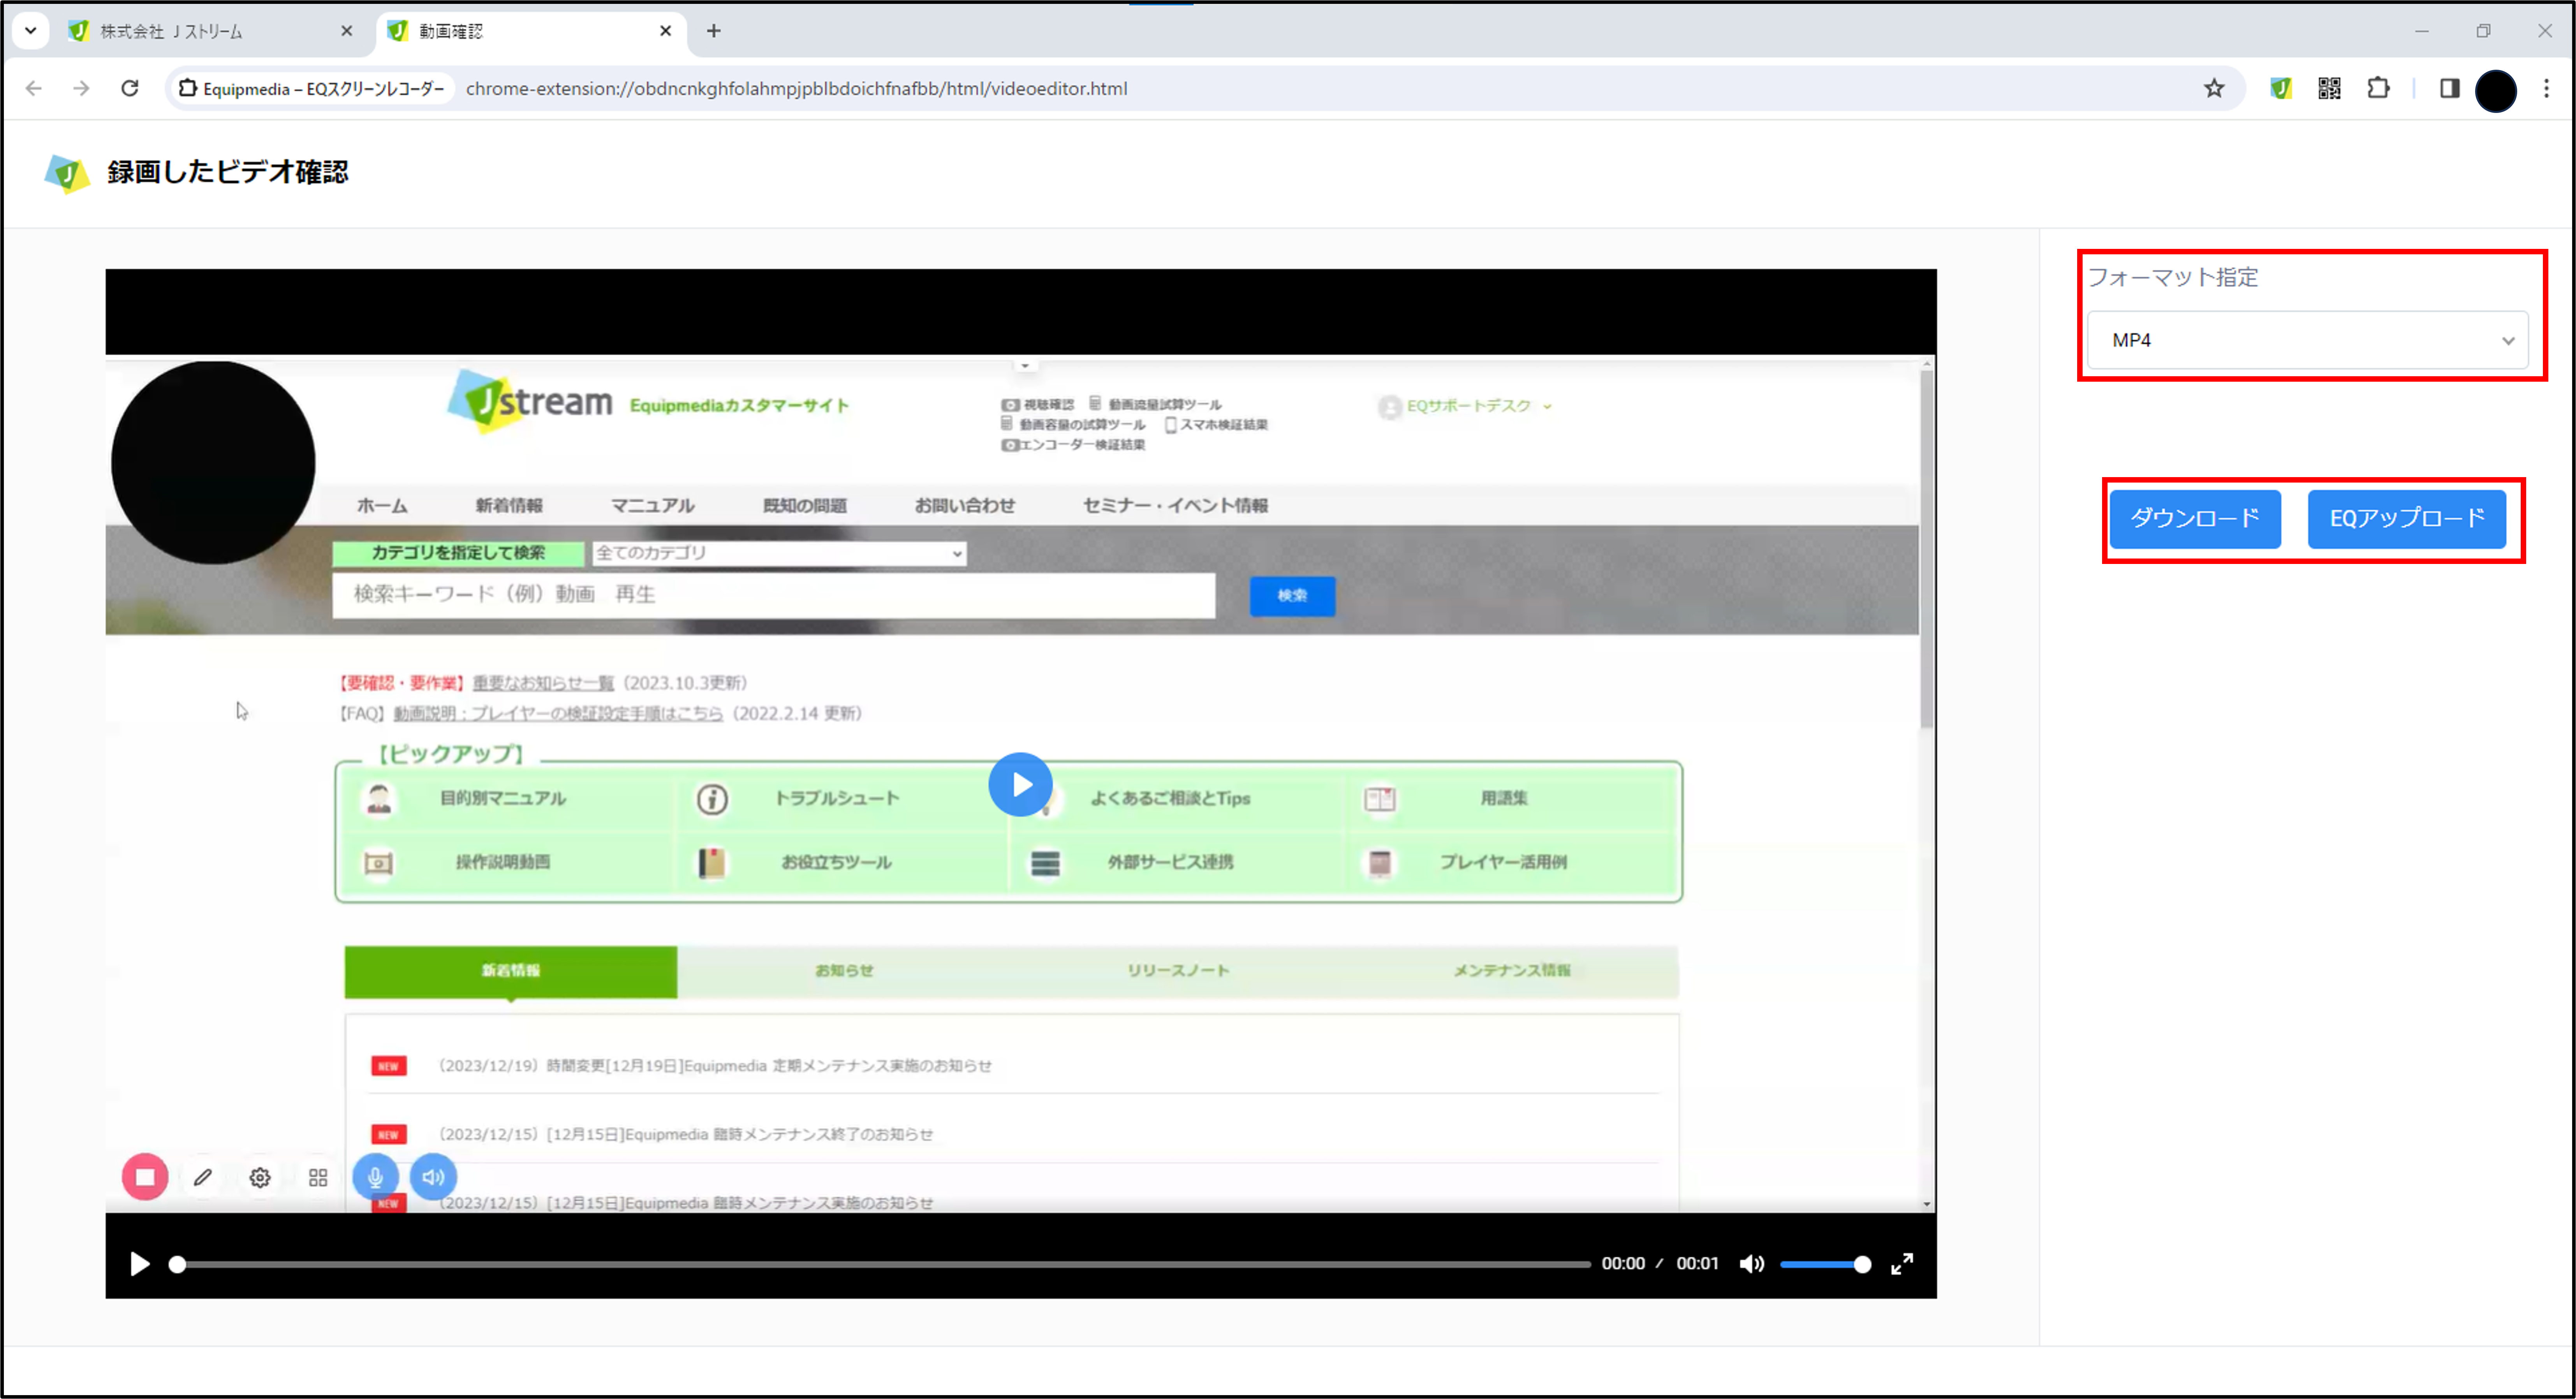Image resolution: width=2576 pixels, height=1399 pixels.
Task: Open the 2023/12/19 時間変更 maintenance notice
Action: point(714,1066)
